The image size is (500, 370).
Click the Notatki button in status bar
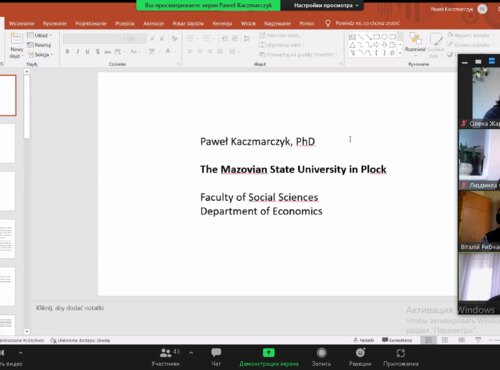[364, 340]
